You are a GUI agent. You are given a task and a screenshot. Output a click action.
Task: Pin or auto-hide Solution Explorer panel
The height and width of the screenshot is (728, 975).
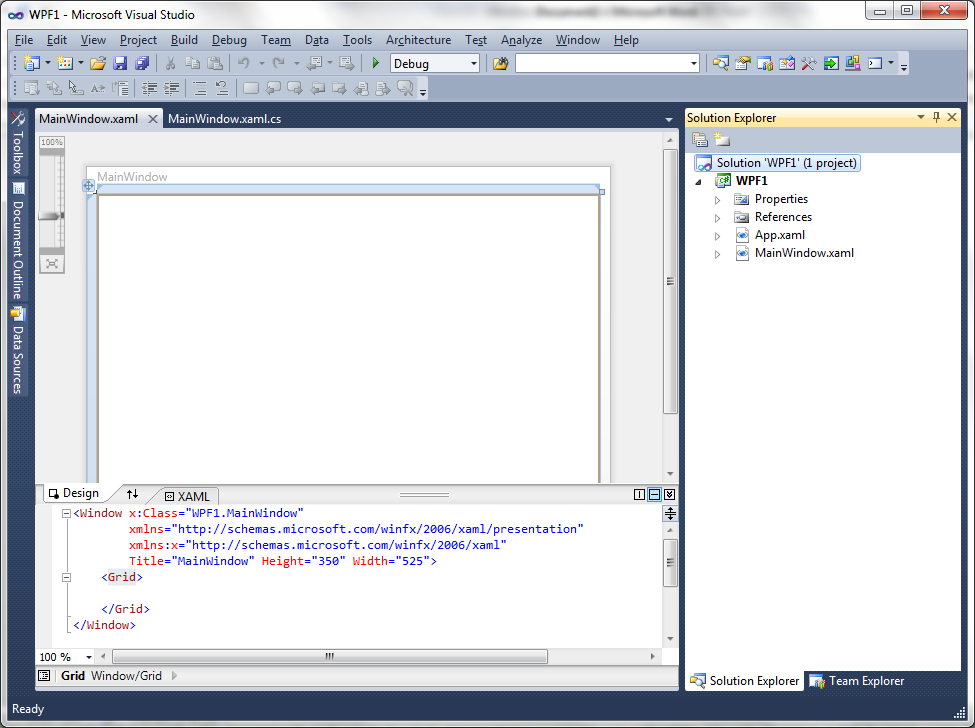936,118
